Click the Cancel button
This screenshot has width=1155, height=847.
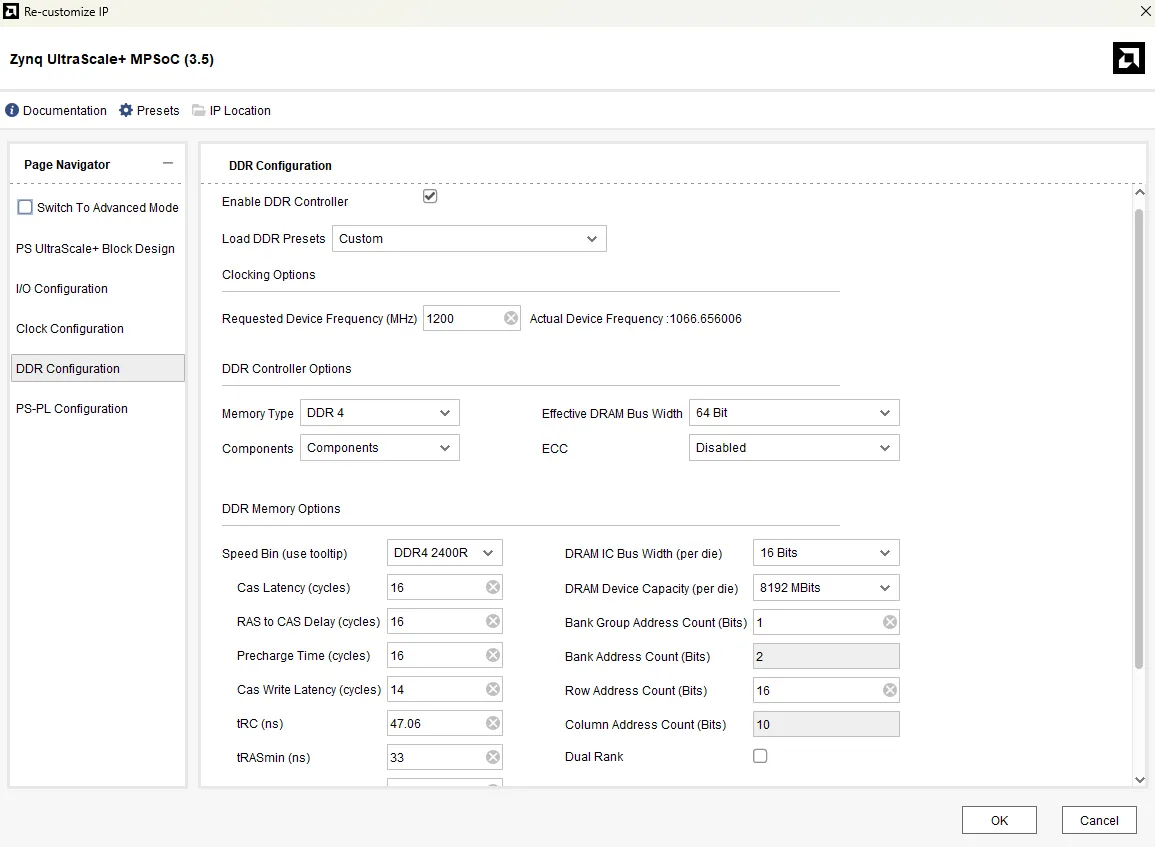(x=1098, y=820)
